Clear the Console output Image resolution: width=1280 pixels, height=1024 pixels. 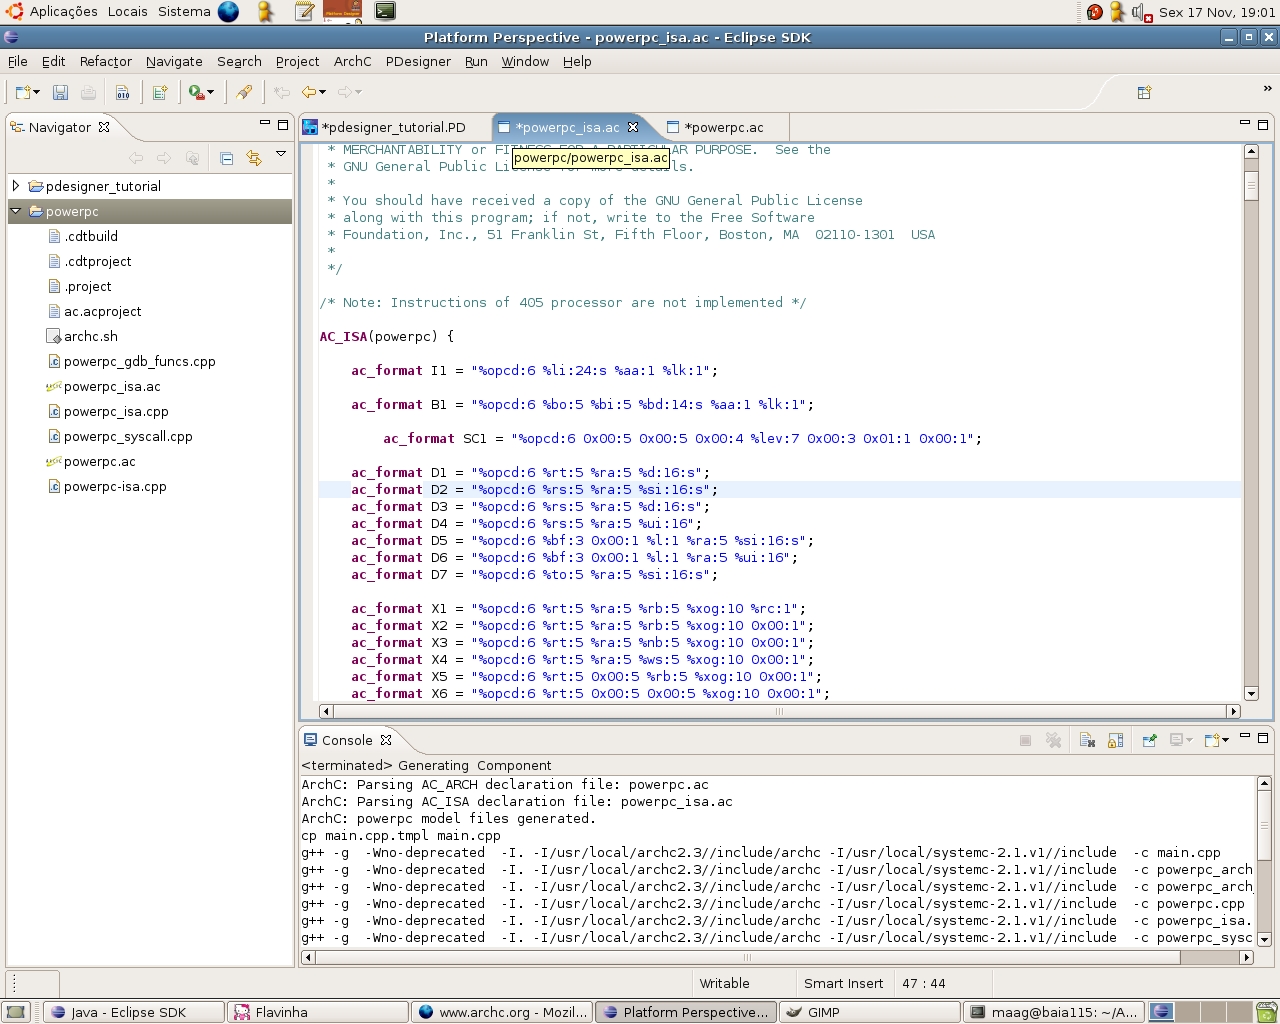pyautogui.click(x=1087, y=740)
